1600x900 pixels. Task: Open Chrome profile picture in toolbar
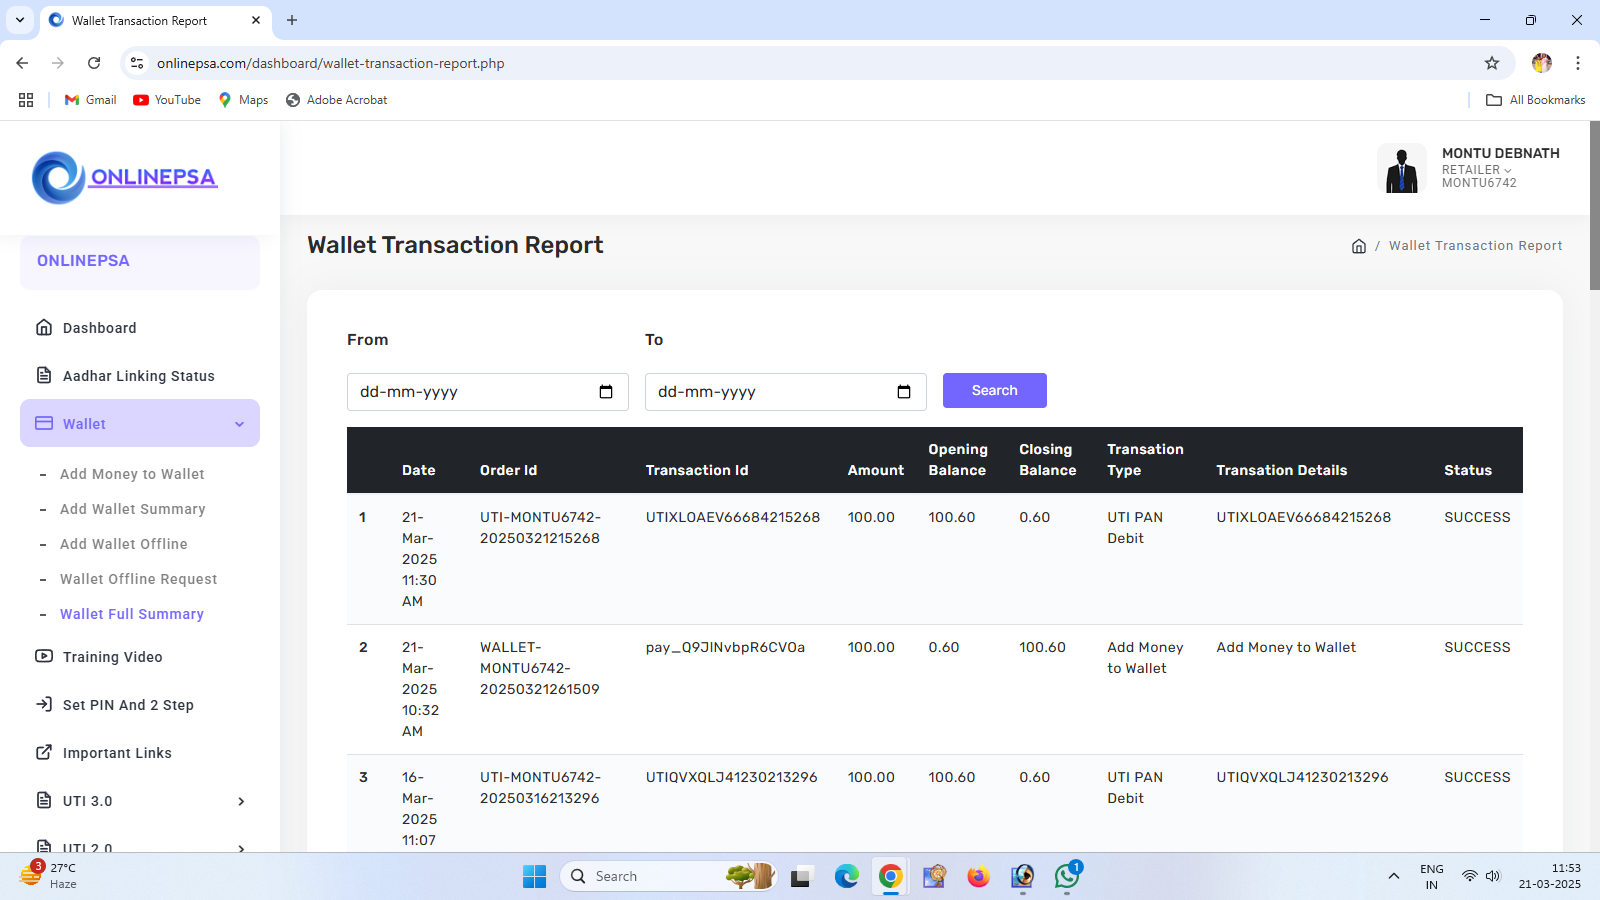[1541, 63]
